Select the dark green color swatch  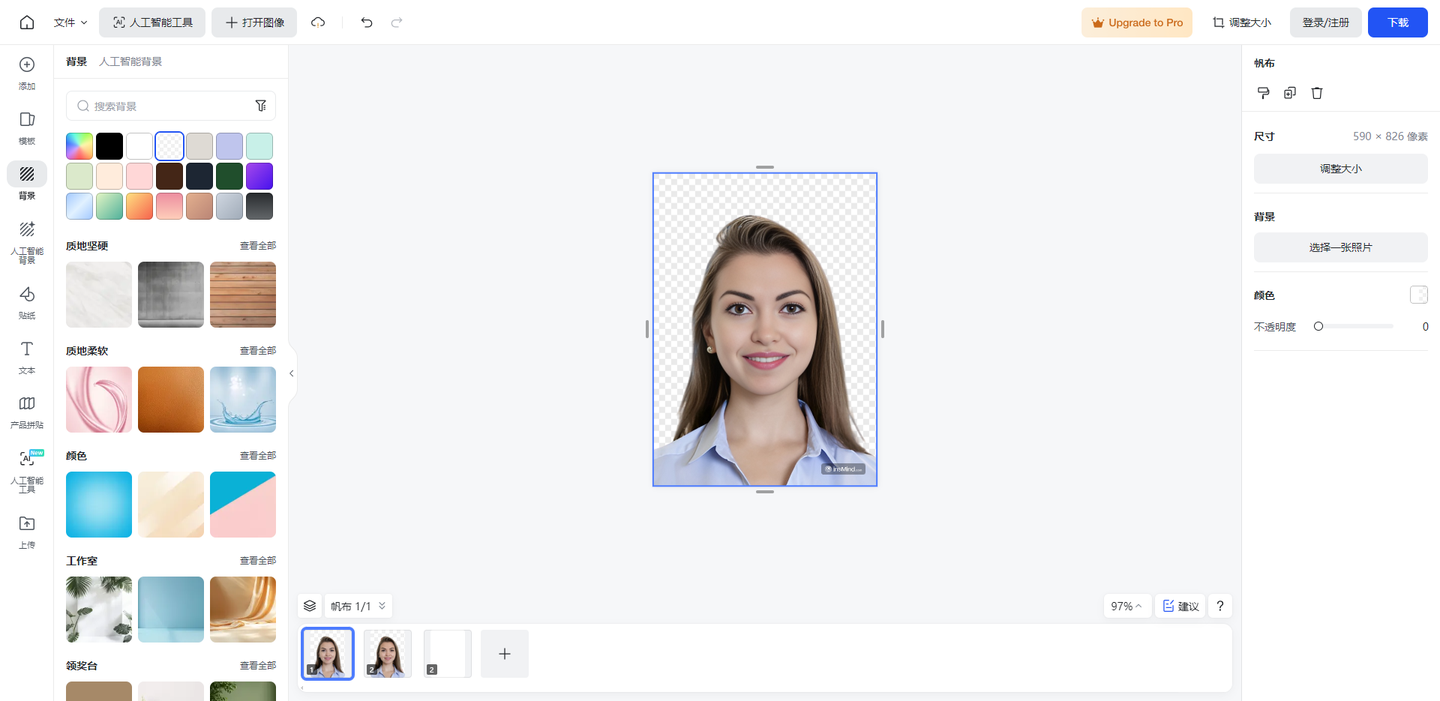(229, 176)
